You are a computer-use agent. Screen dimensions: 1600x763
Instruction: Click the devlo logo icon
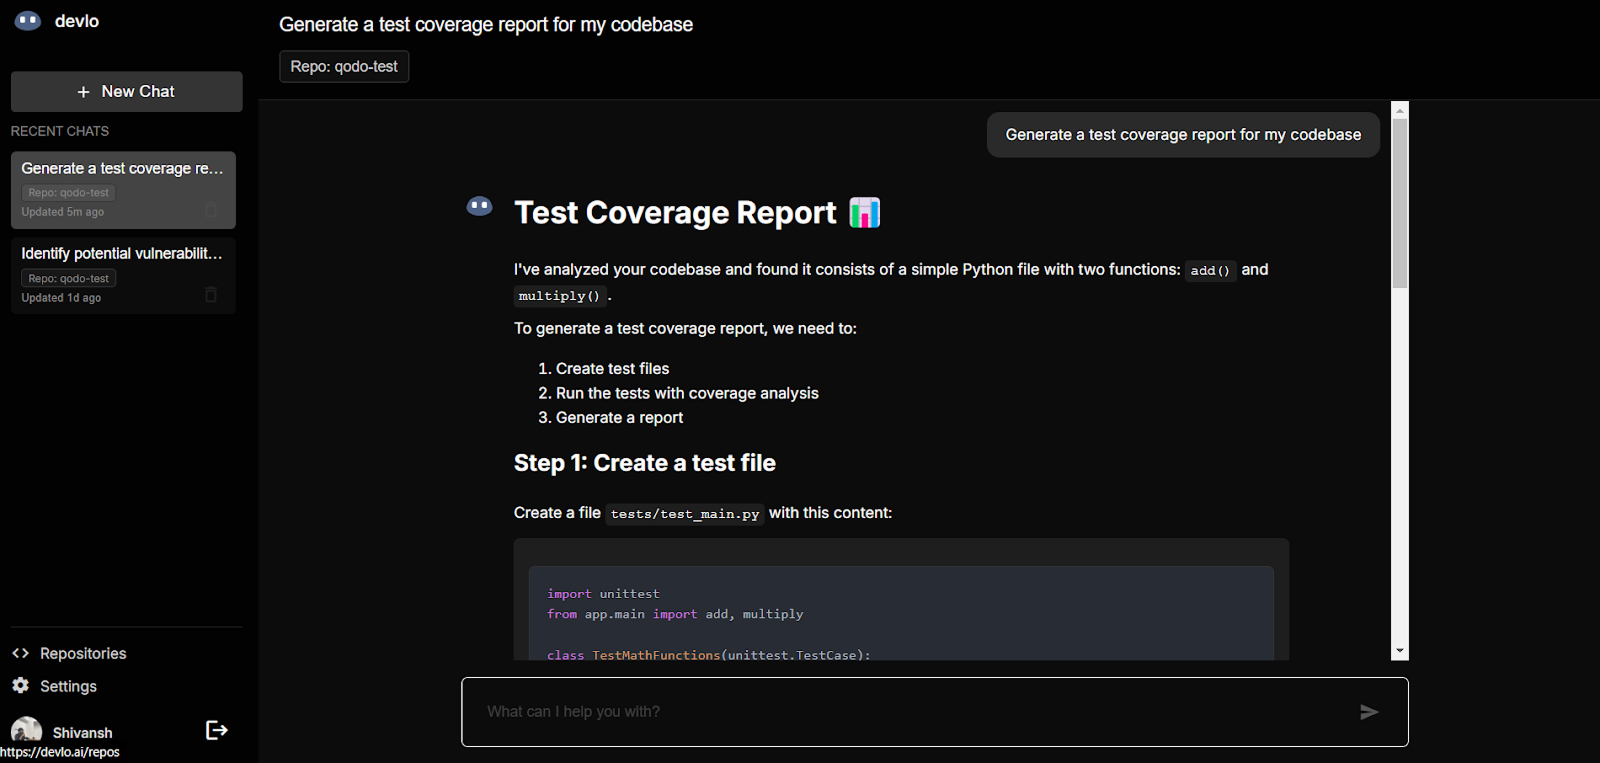[x=28, y=21]
